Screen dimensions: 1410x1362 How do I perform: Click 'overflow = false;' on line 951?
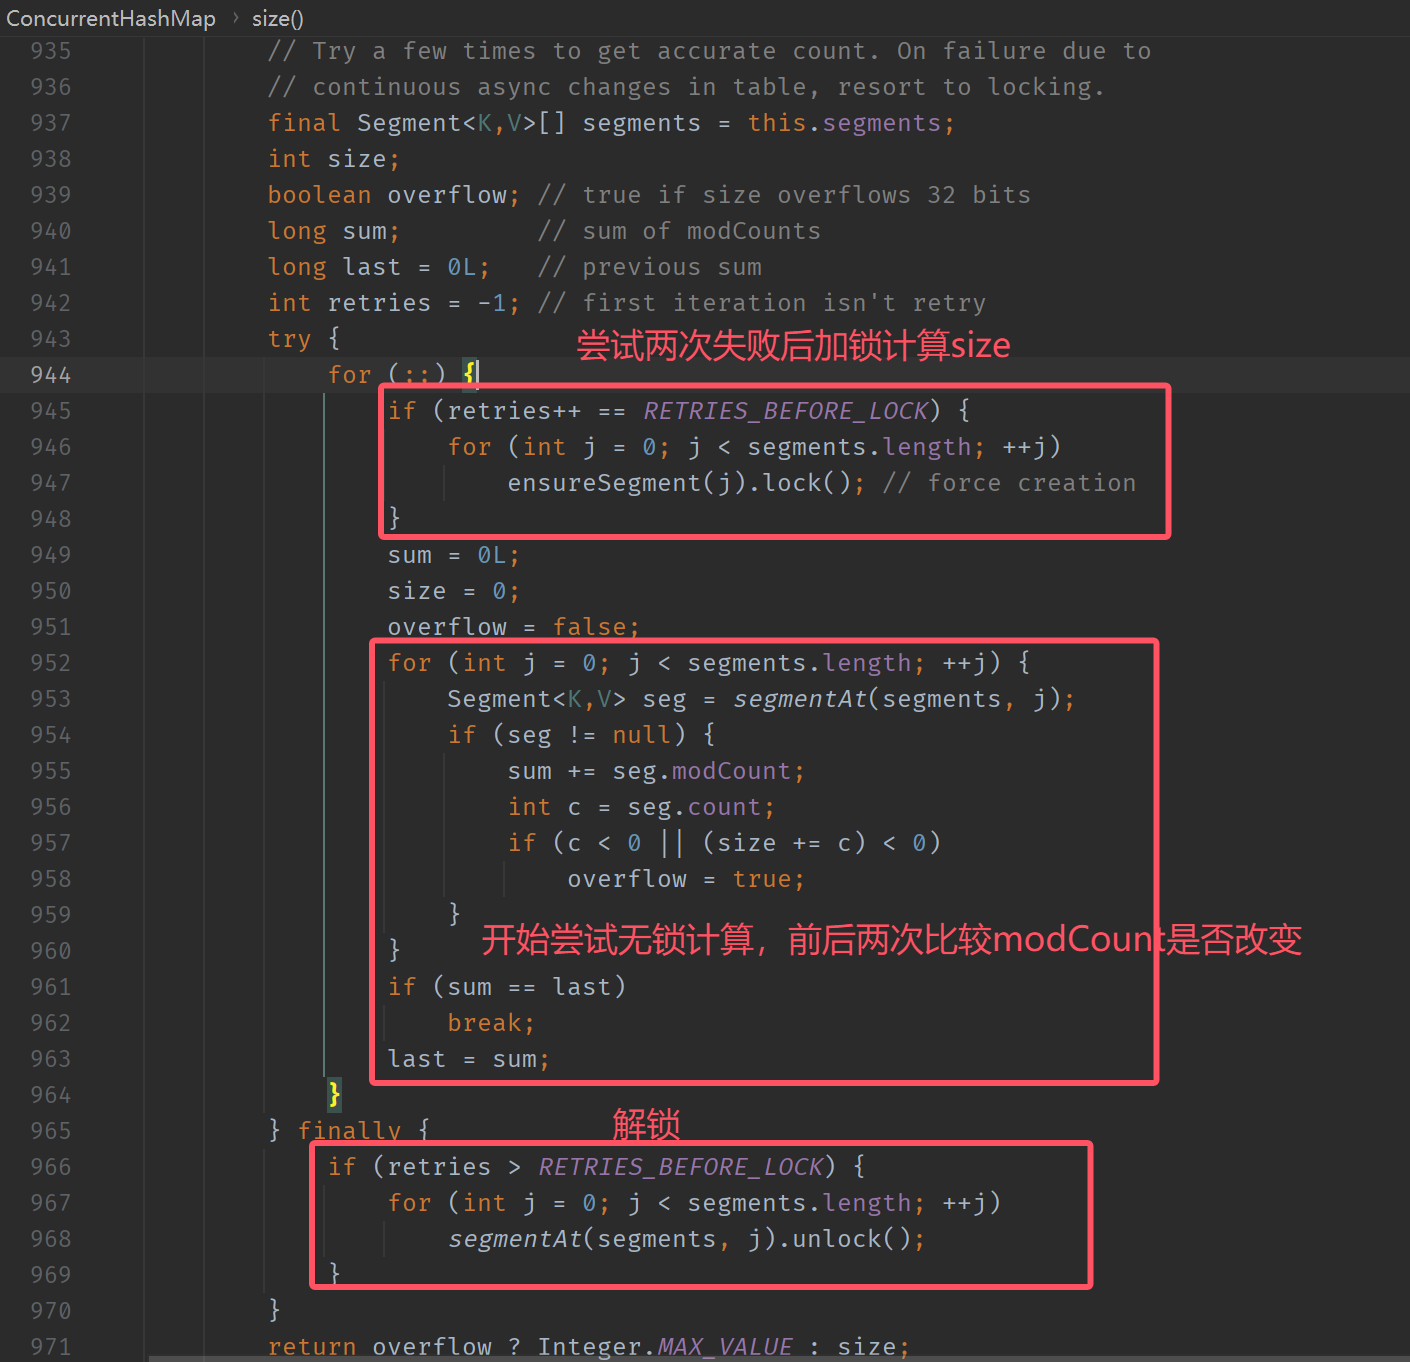click(514, 627)
